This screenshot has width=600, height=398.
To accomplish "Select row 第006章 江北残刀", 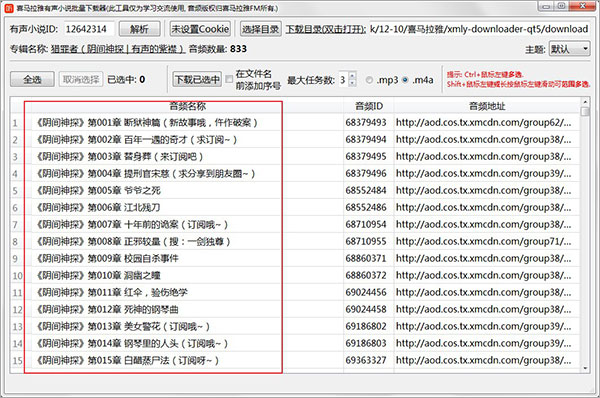I will coord(188,207).
